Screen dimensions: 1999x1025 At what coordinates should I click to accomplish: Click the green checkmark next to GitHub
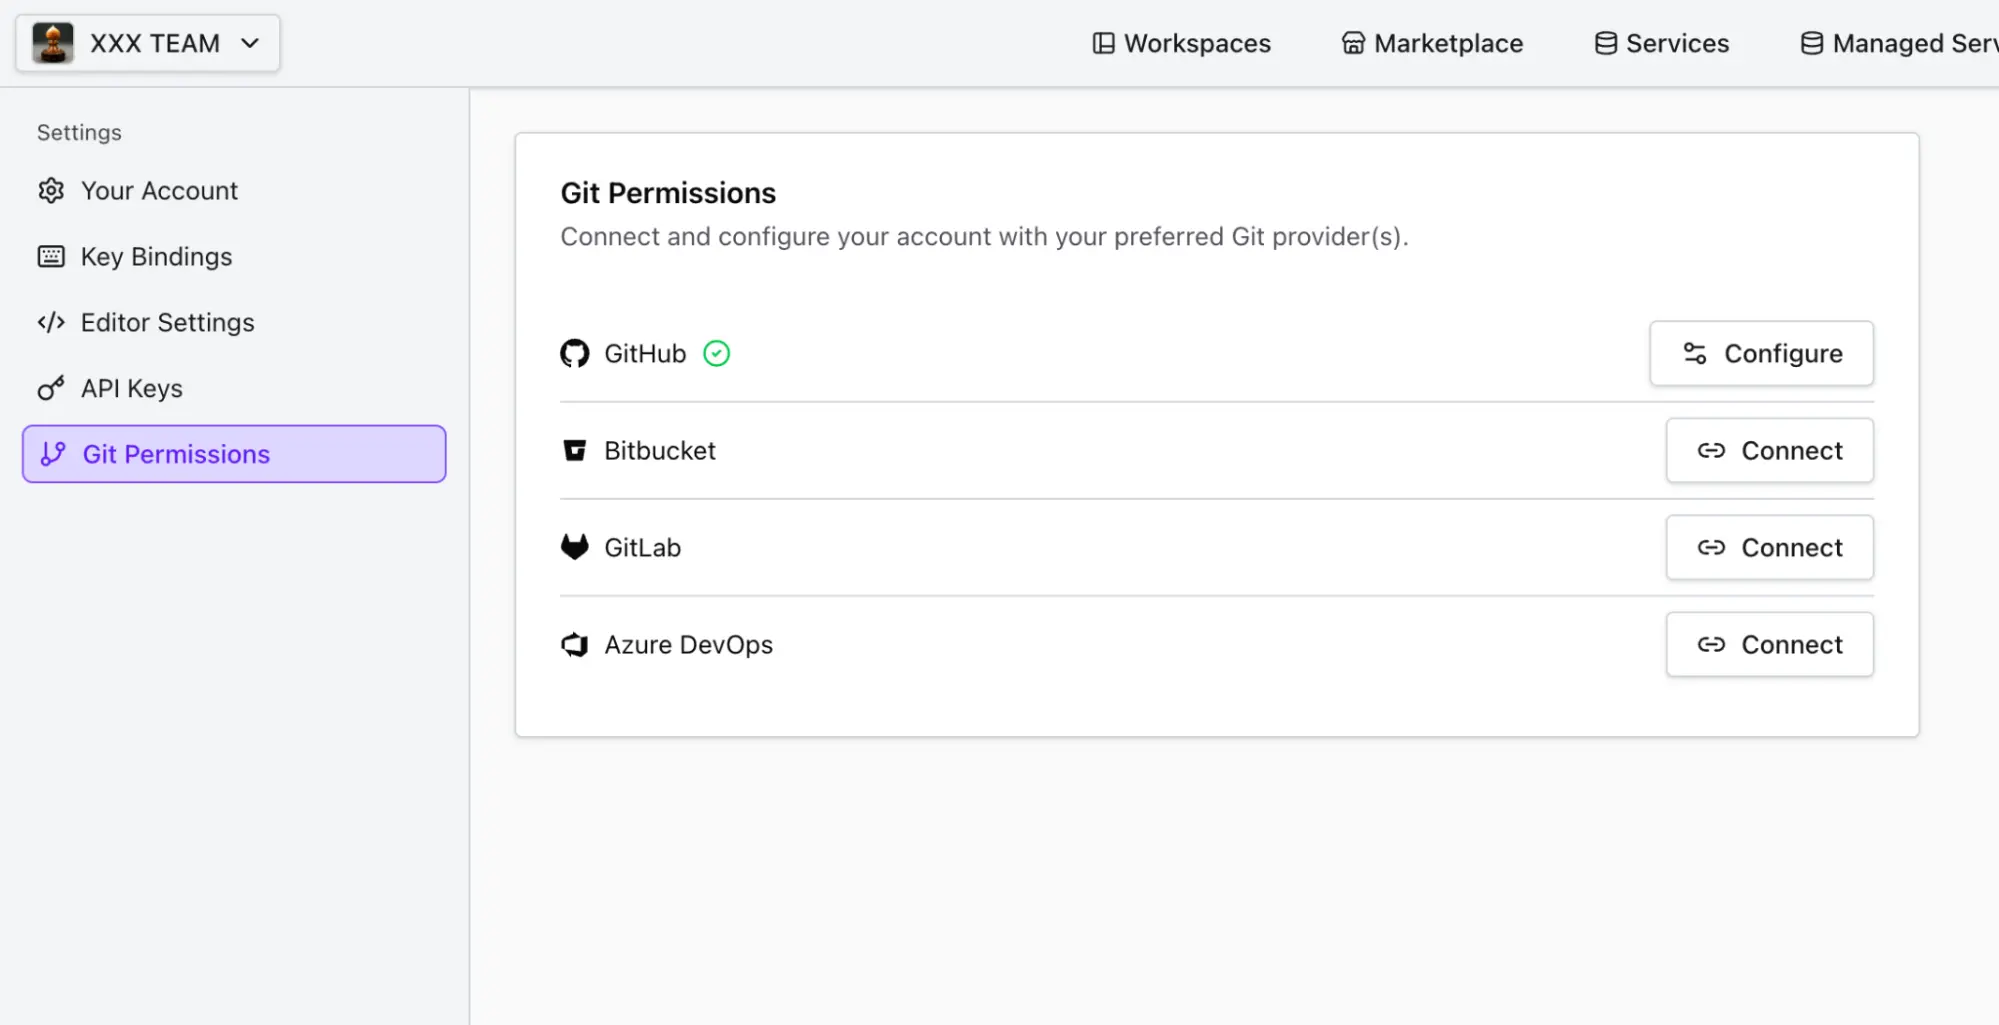point(716,353)
